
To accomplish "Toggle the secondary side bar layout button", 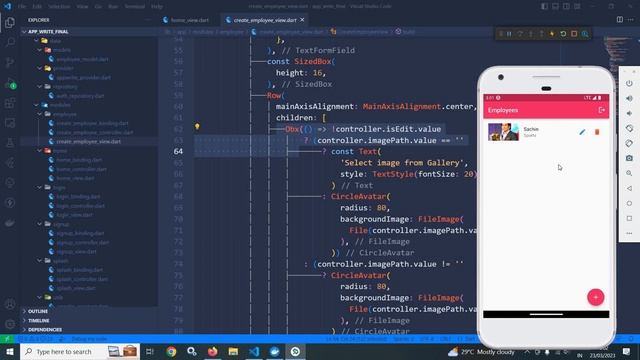I will (x=567, y=6).
